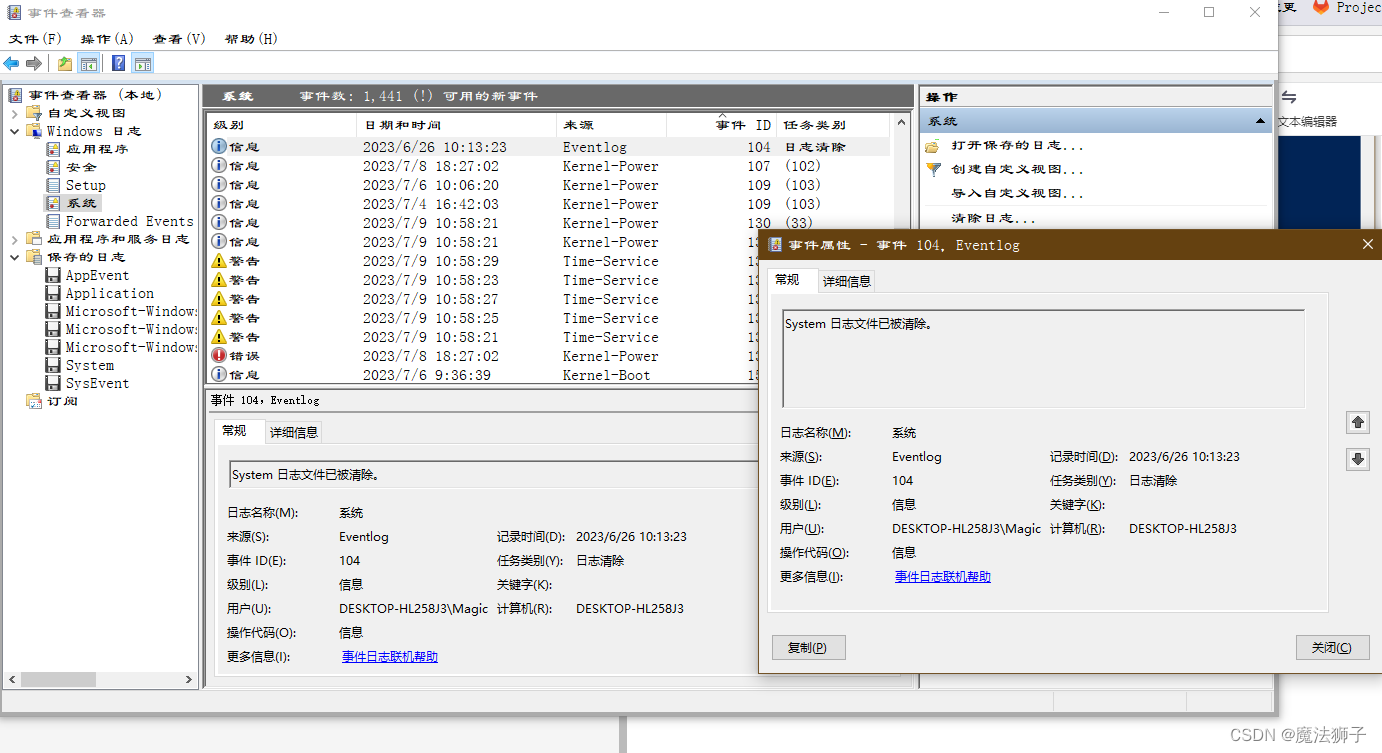
Task: Click the 打开保存的日志 folder icon
Action: click(x=933, y=146)
